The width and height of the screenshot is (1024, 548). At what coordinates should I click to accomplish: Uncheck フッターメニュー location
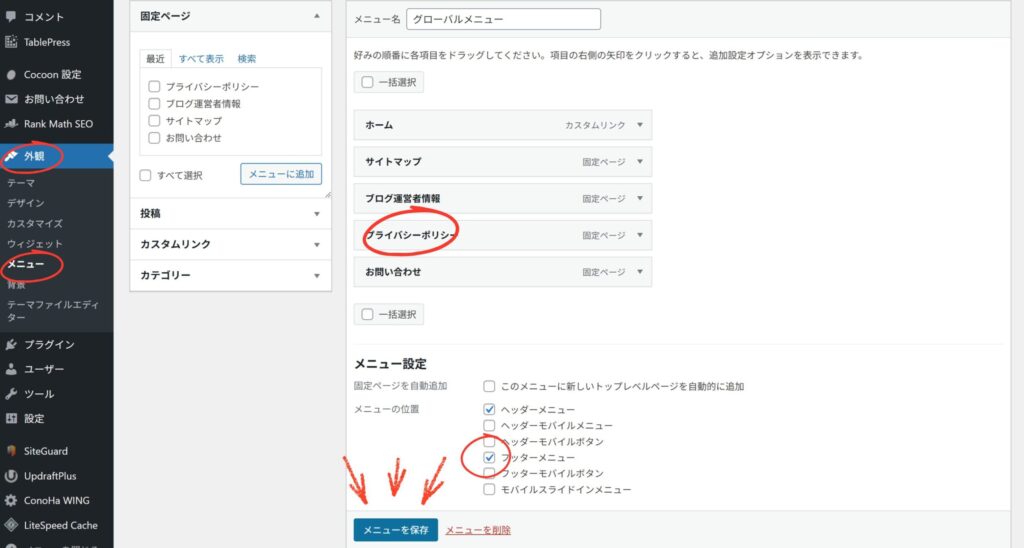489,457
